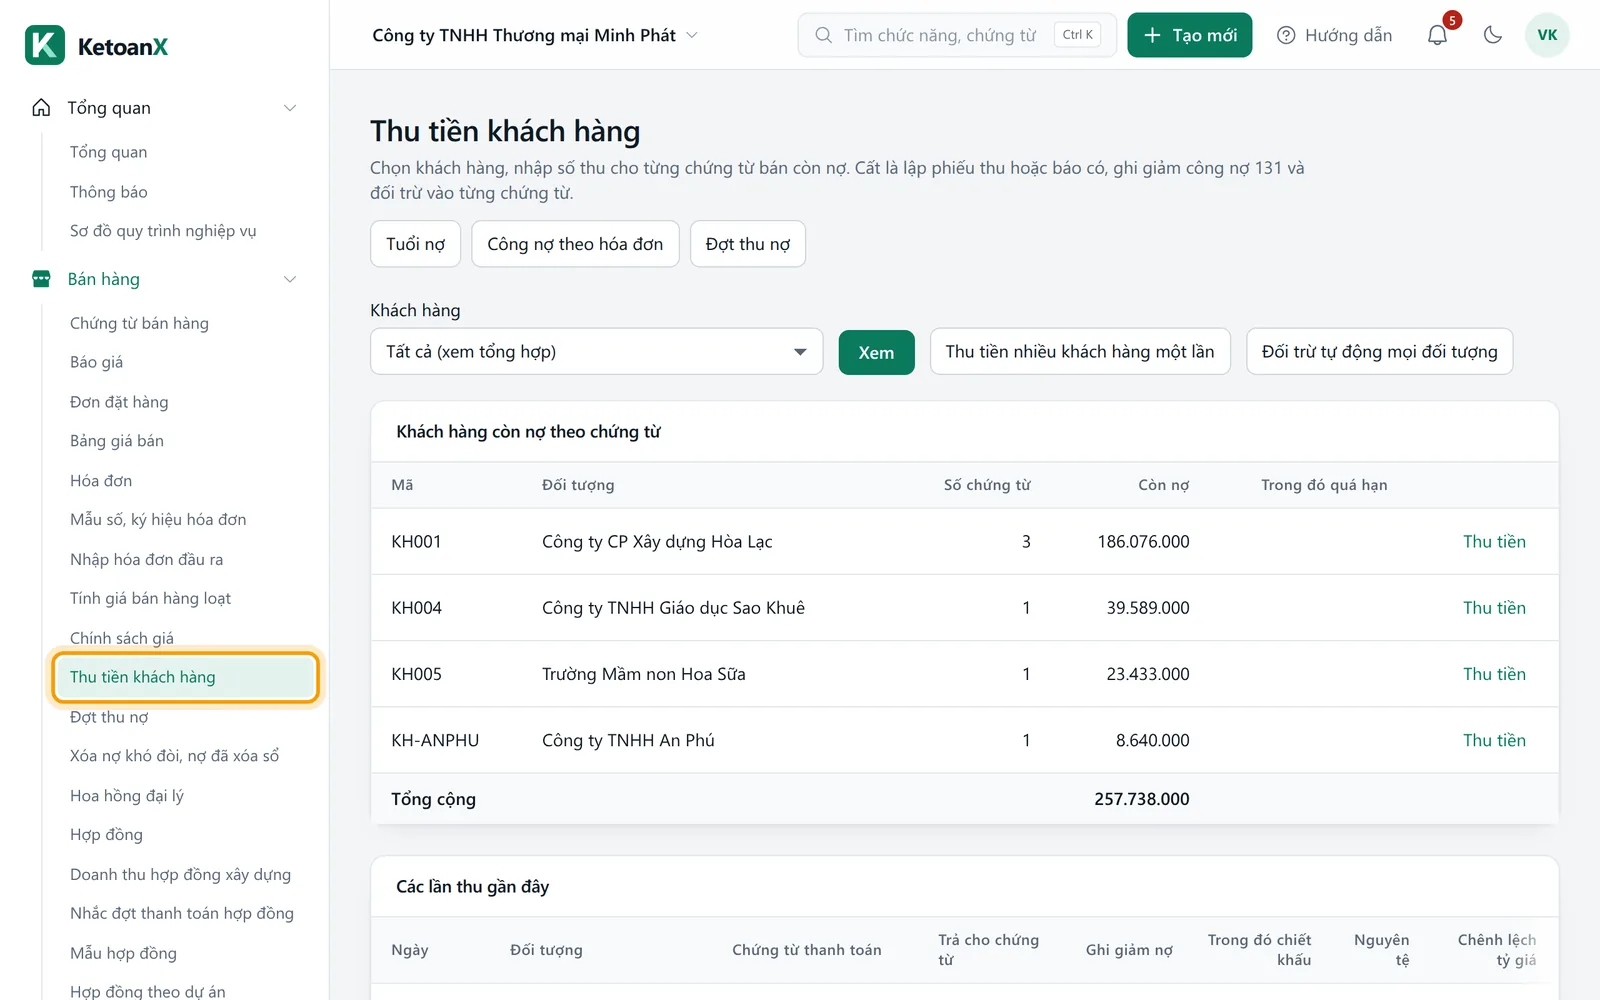Open Hợp đồng sidebar item
The width and height of the screenshot is (1600, 1000).
click(106, 835)
